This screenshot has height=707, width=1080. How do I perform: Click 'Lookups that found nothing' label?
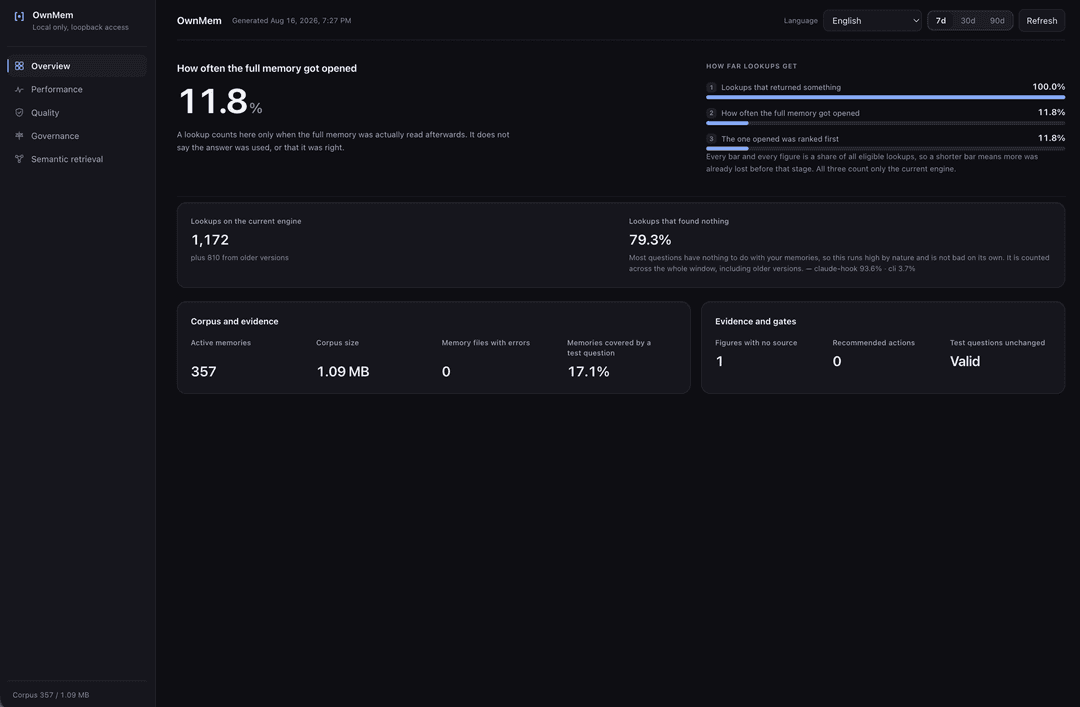pos(678,221)
